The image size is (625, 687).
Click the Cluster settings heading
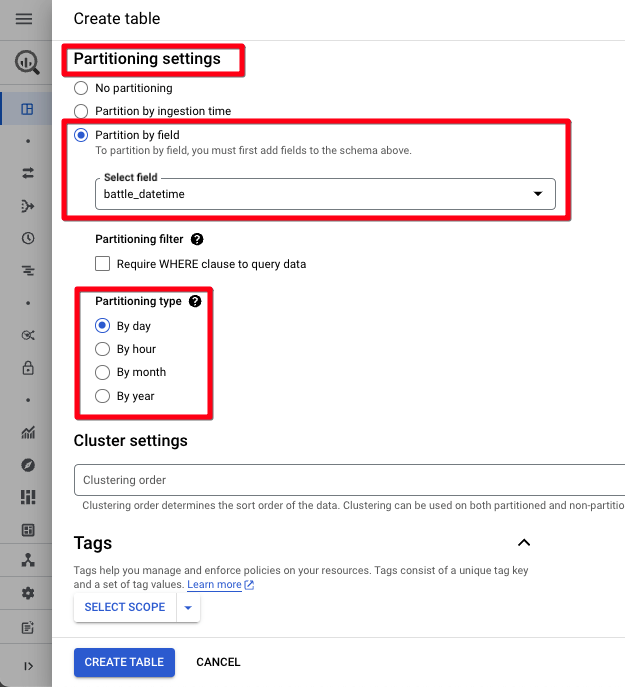click(131, 440)
